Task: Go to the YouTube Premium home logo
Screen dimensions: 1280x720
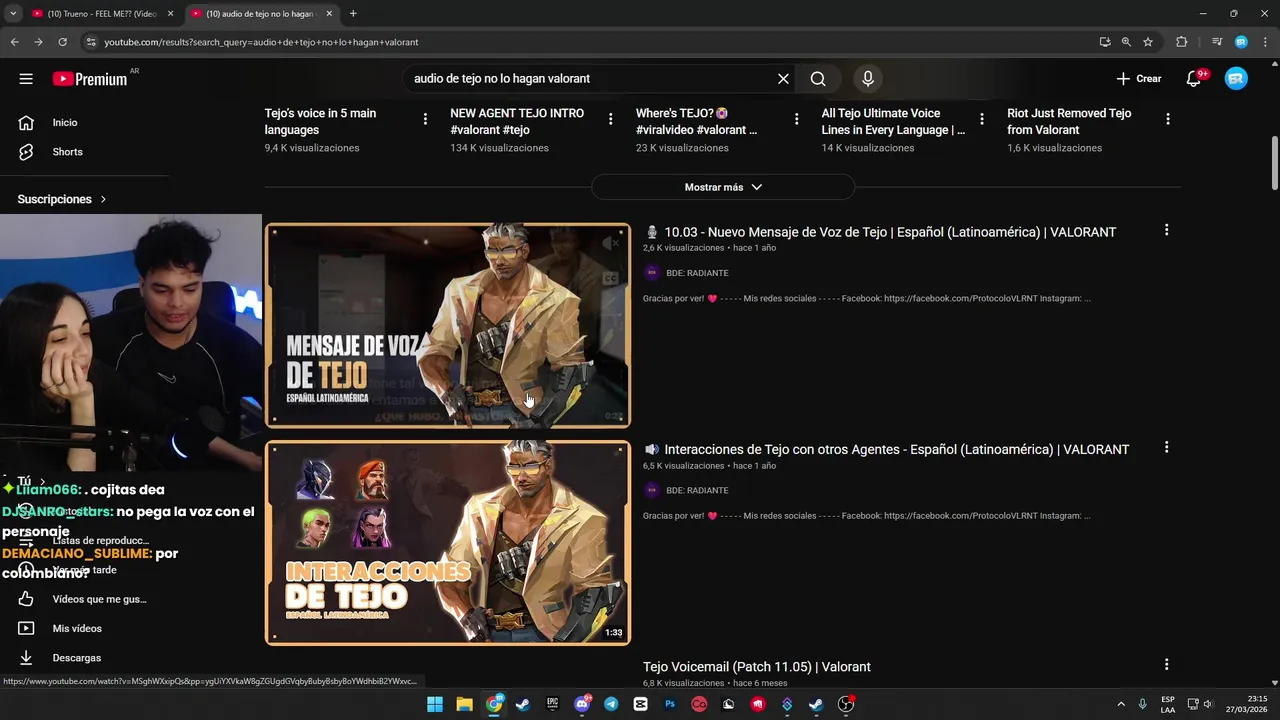Action: [x=91, y=79]
